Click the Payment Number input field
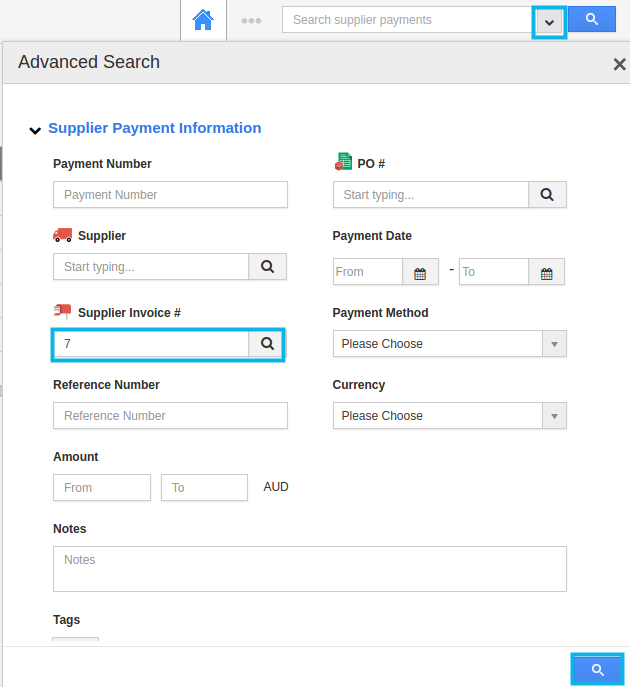The width and height of the screenshot is (630, 687). pyautogui.click(x=170, y=195)
